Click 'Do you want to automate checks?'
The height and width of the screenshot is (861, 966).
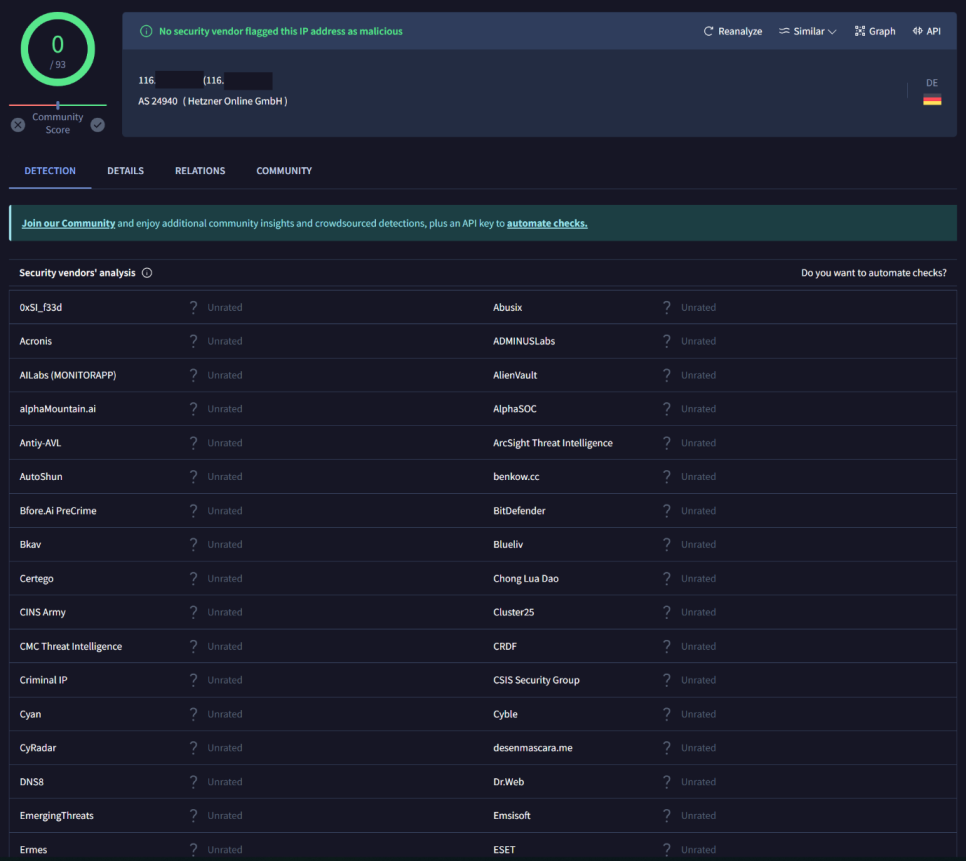(874, 273)
